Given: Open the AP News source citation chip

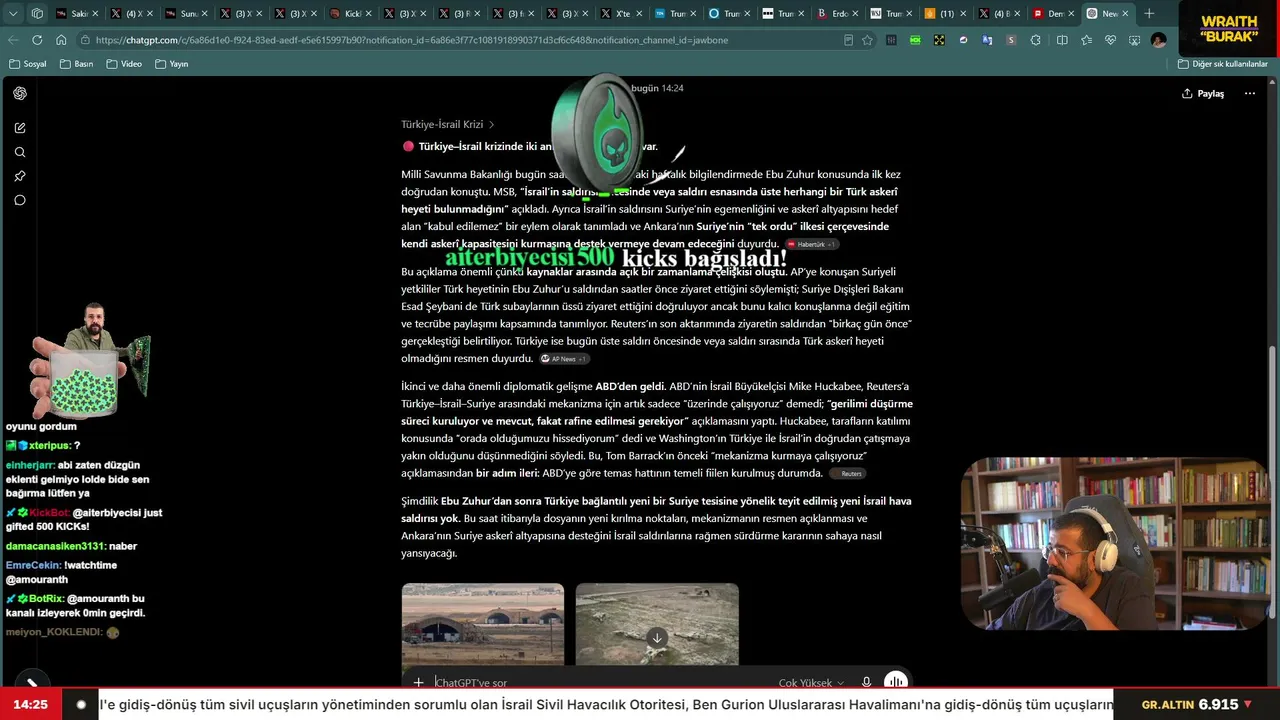Looking at the screenshot, I should pos(564,359).
